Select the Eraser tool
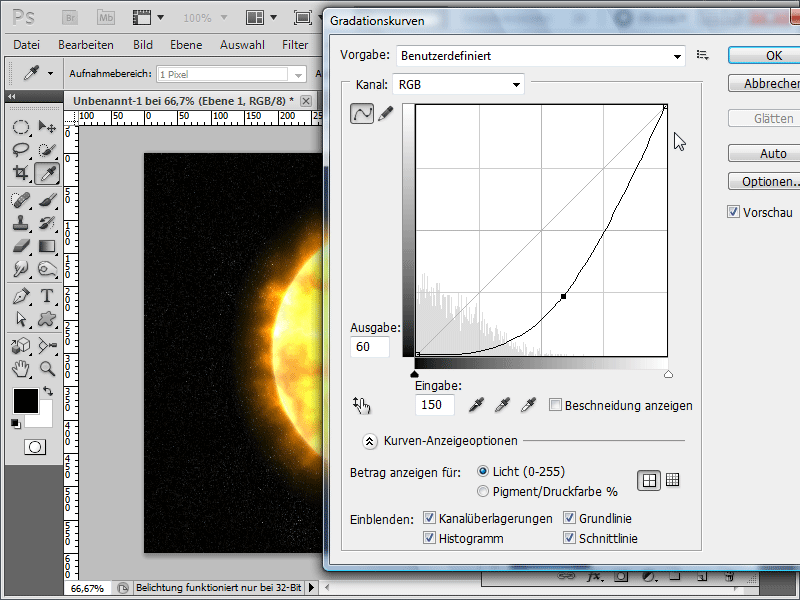Viewport: 800px width, 600px height. point(20,246)
